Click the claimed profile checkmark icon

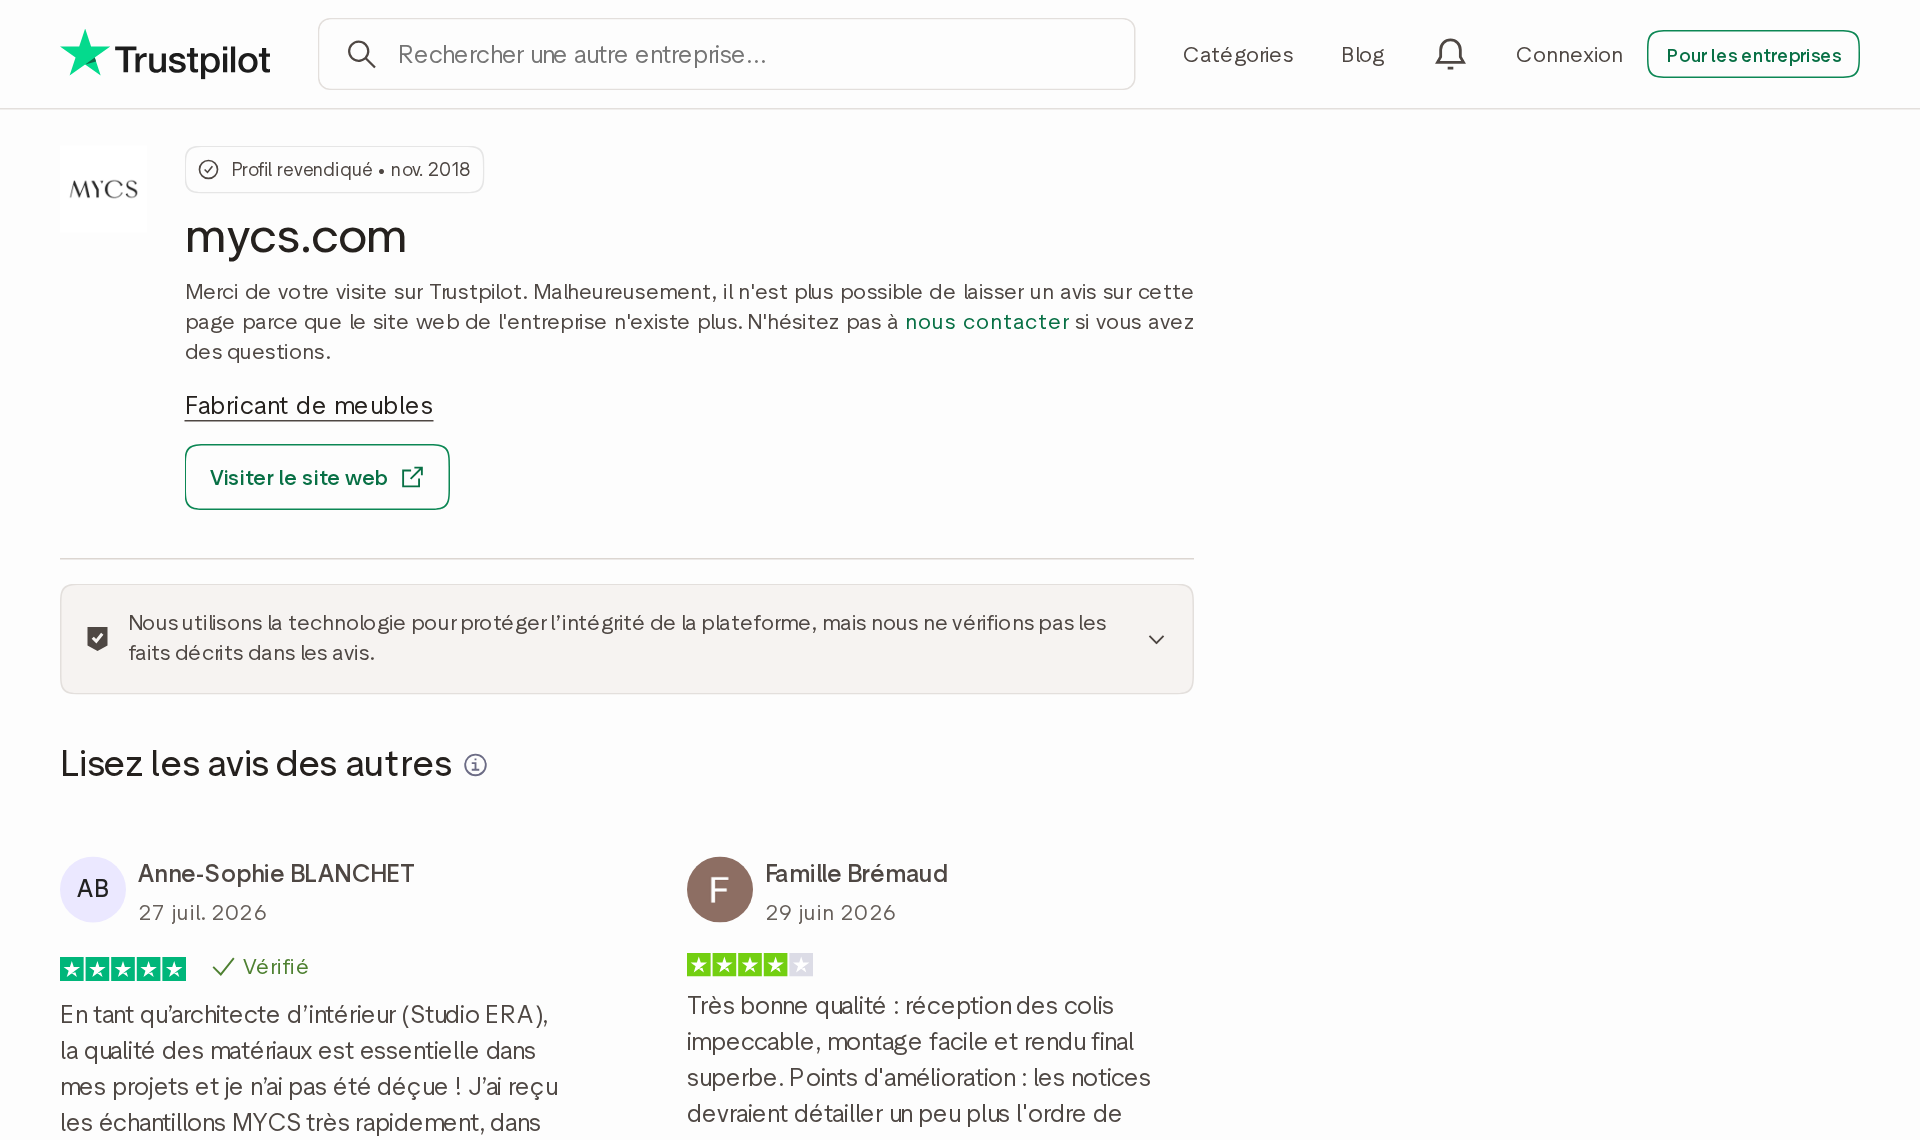(208, 170)
